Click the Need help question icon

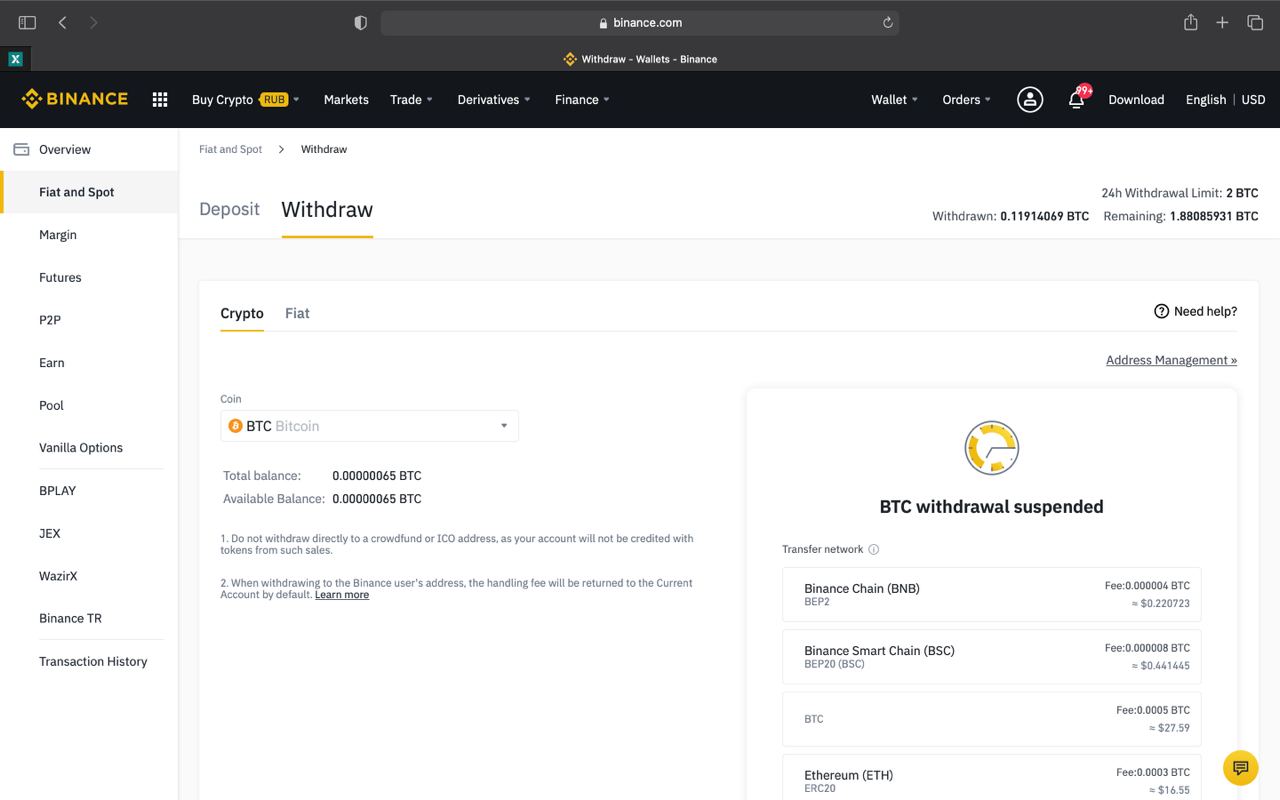(x=1161, y=311)
